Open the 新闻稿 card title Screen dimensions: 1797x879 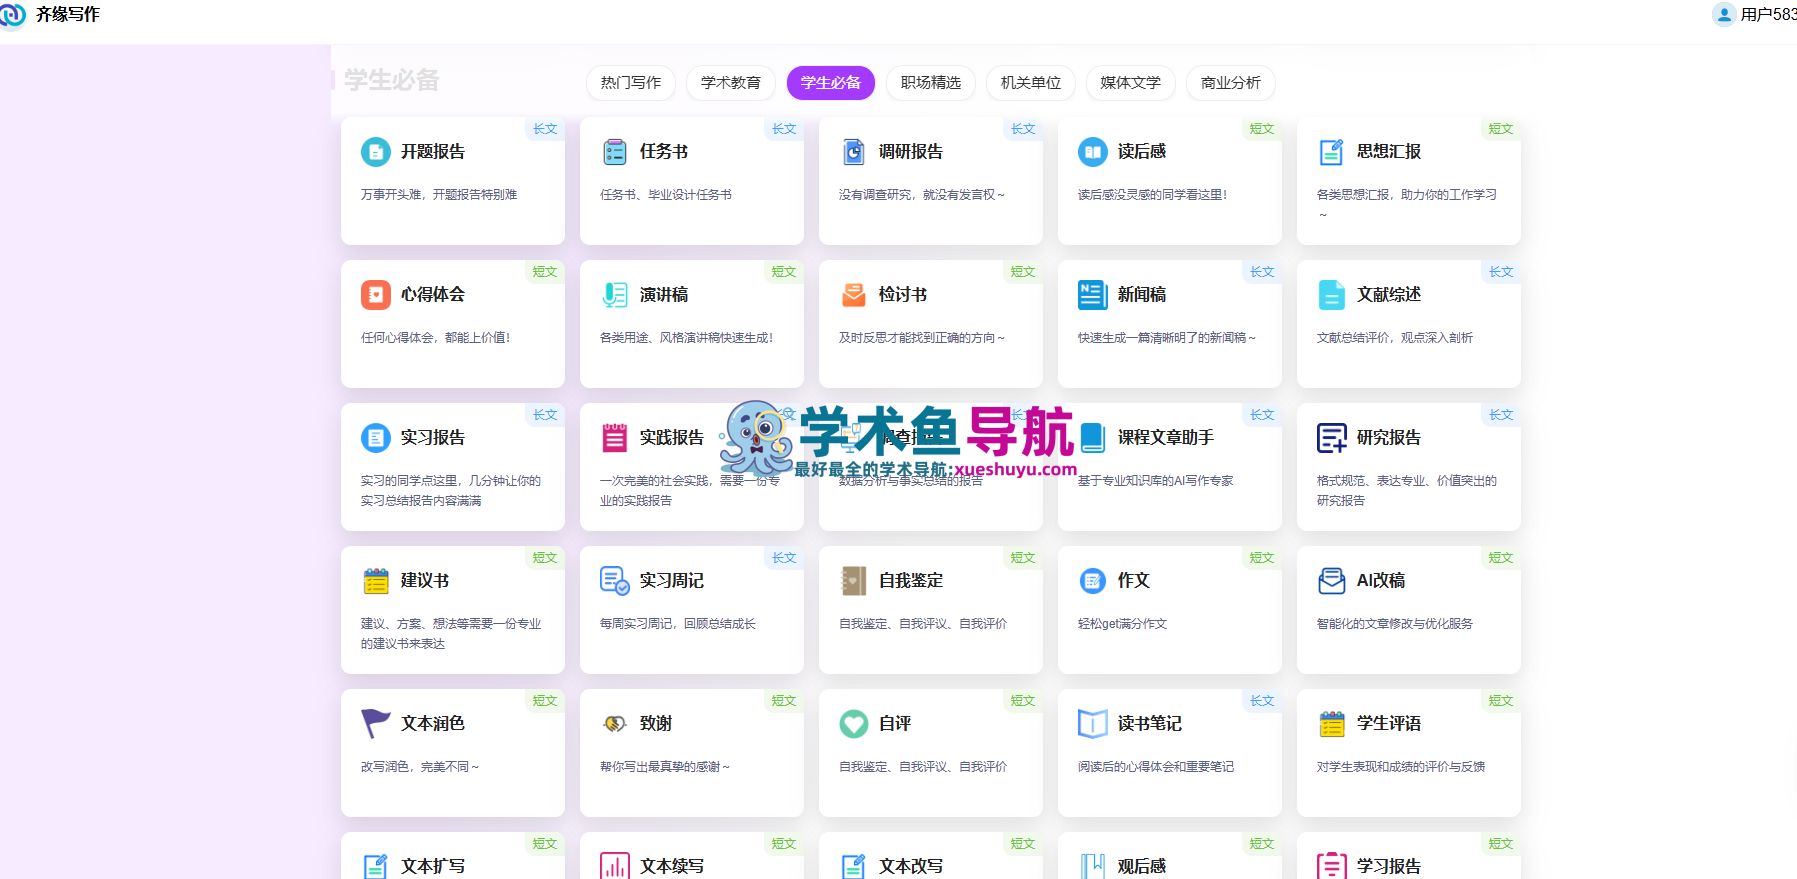coord(1142,295)
